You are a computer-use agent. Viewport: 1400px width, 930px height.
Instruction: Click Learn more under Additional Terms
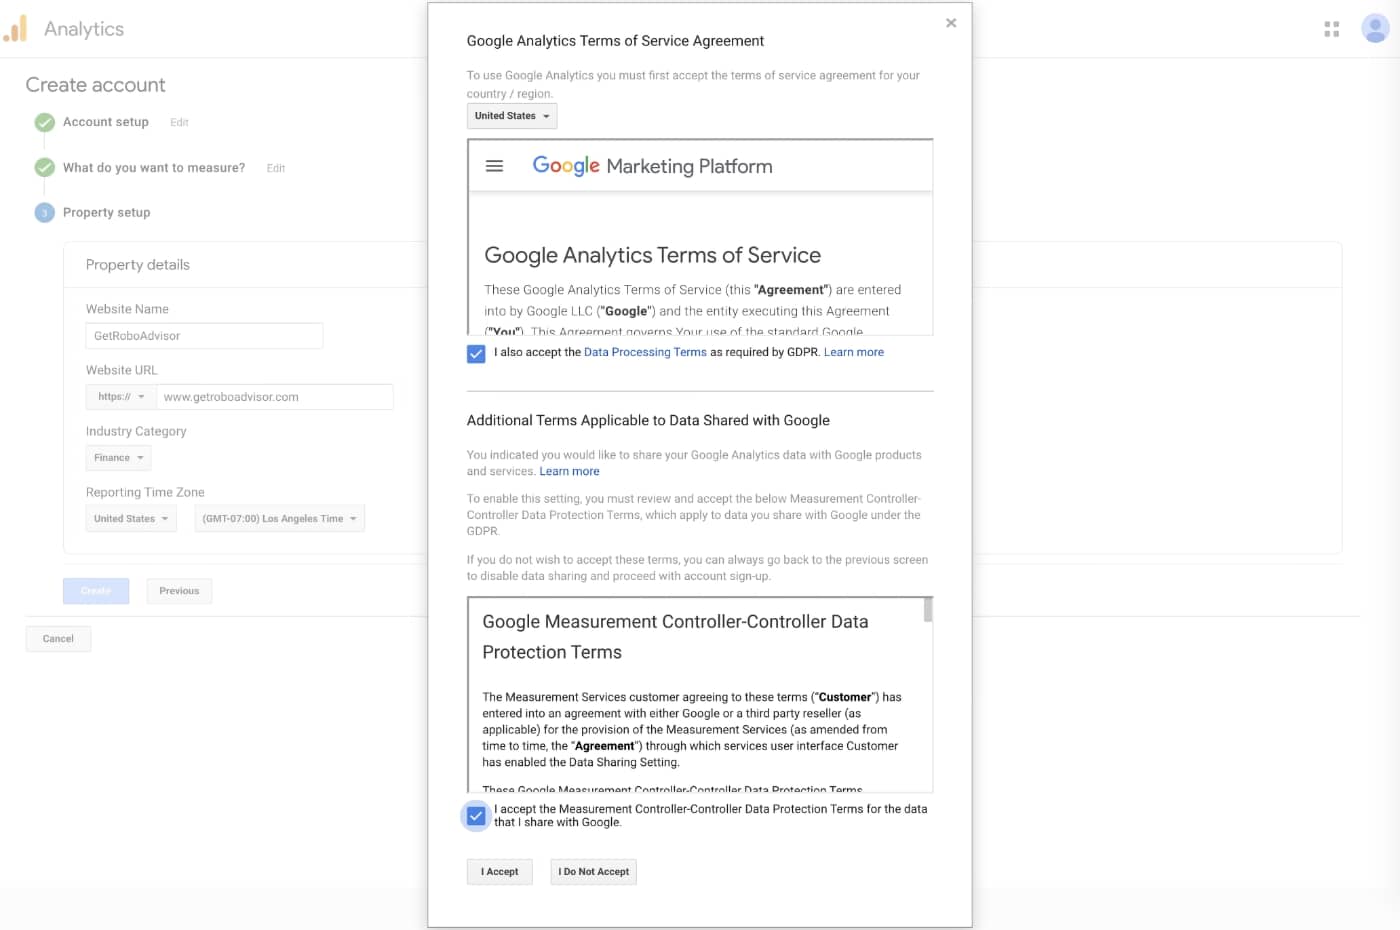[x=570, y=471]
